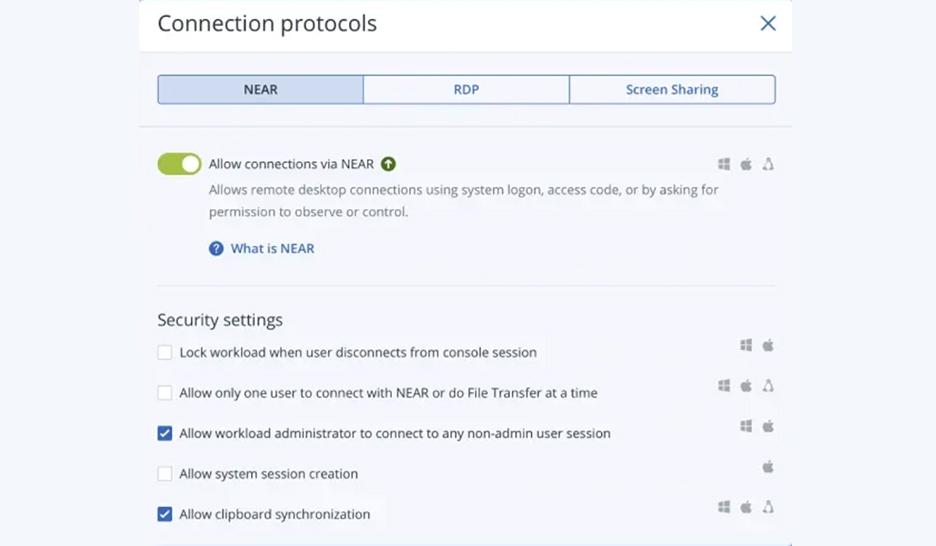Switch to the RDP tab
This screenshot has height=546, width=936.
pyautogui.click(x=466, y=90)
